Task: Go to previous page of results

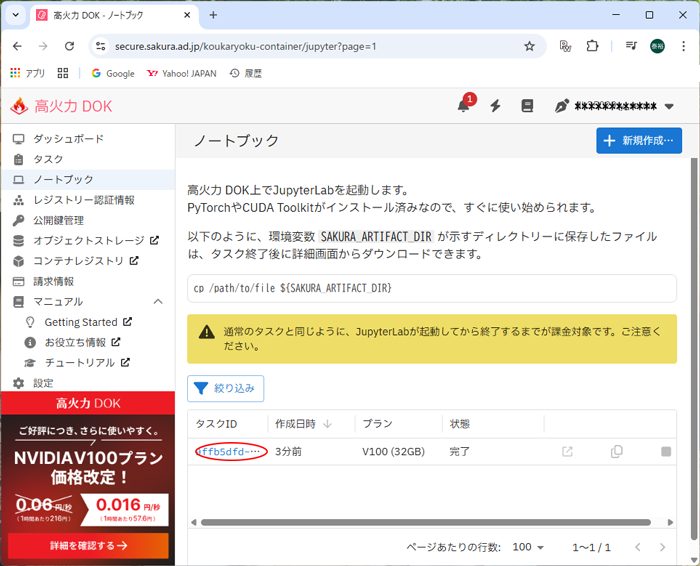Action: pyautogui.click(x=638, y=547)
